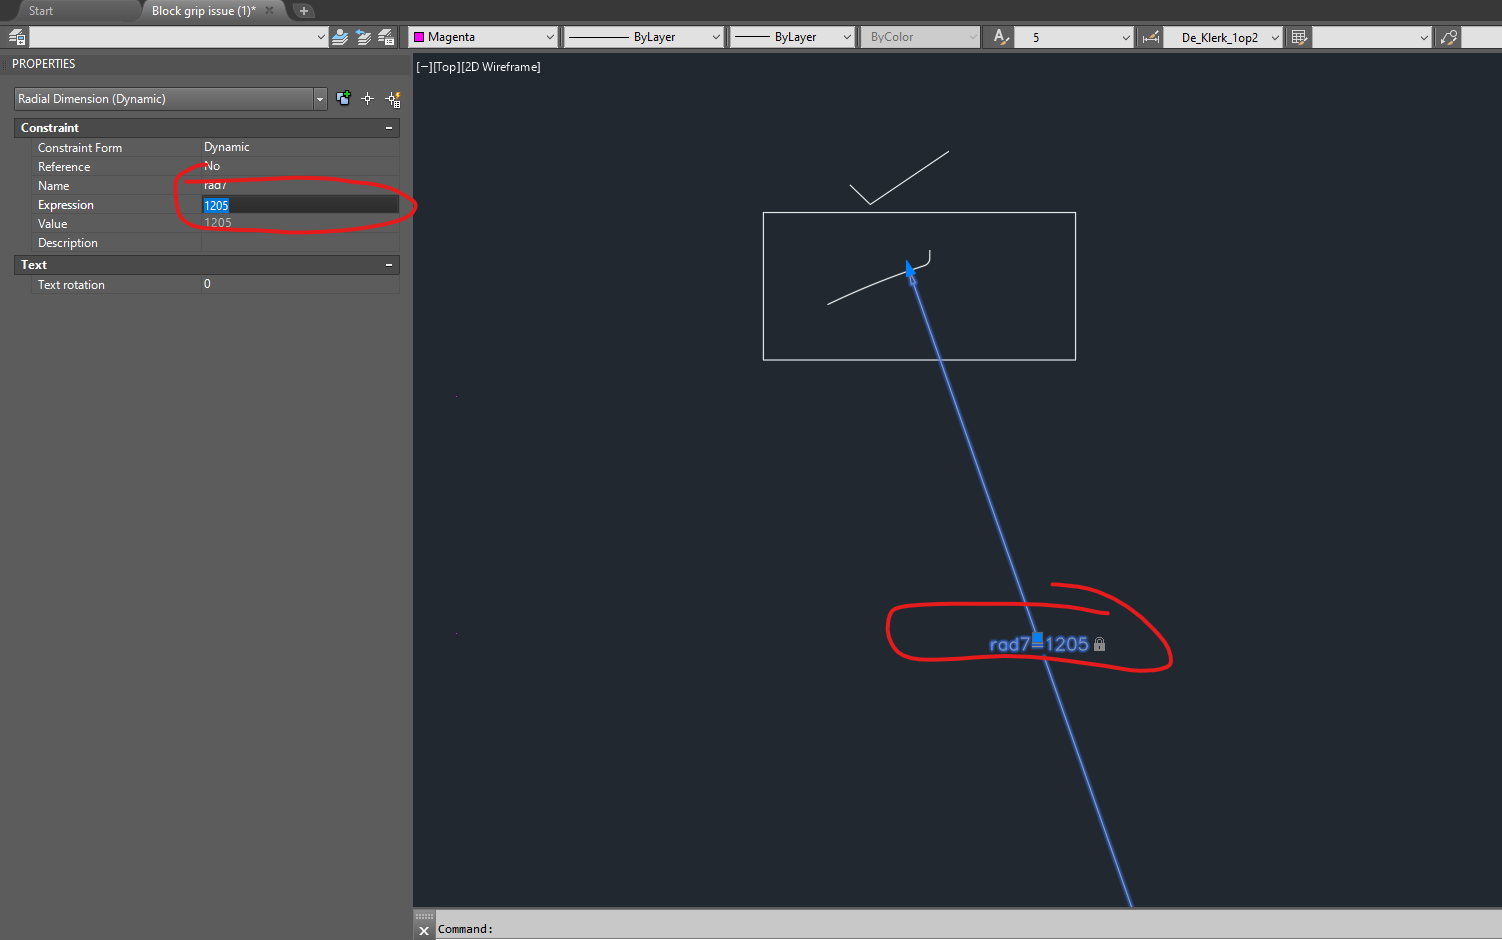Click the table style icon near De_Klerk_1op2

[1298, 37]
